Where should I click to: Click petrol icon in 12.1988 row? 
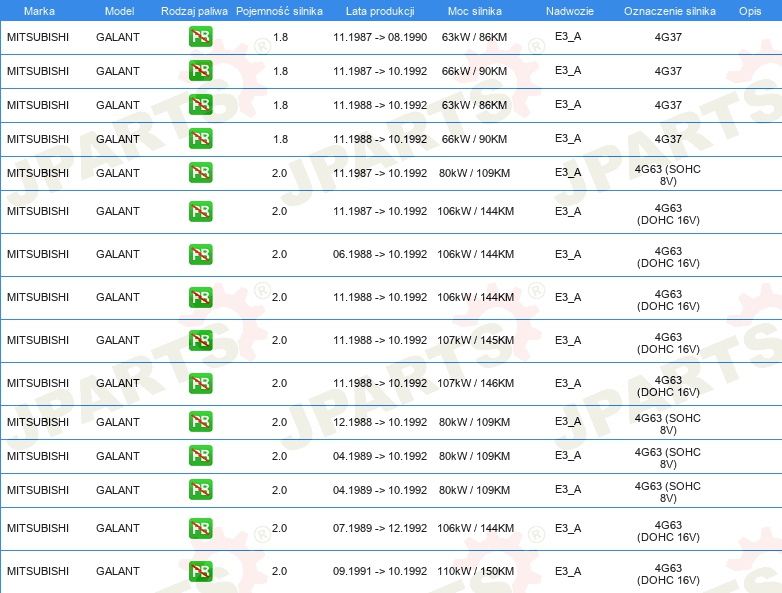tap(200, 422)
